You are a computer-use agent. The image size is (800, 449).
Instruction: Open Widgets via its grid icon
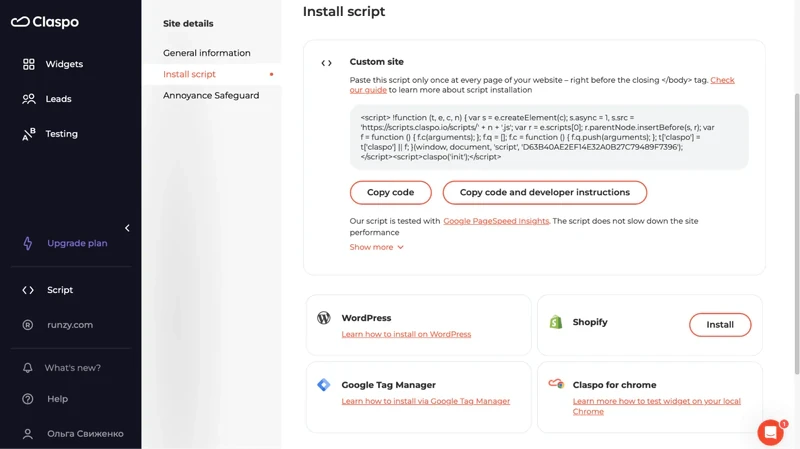click(x=29, y=64)
